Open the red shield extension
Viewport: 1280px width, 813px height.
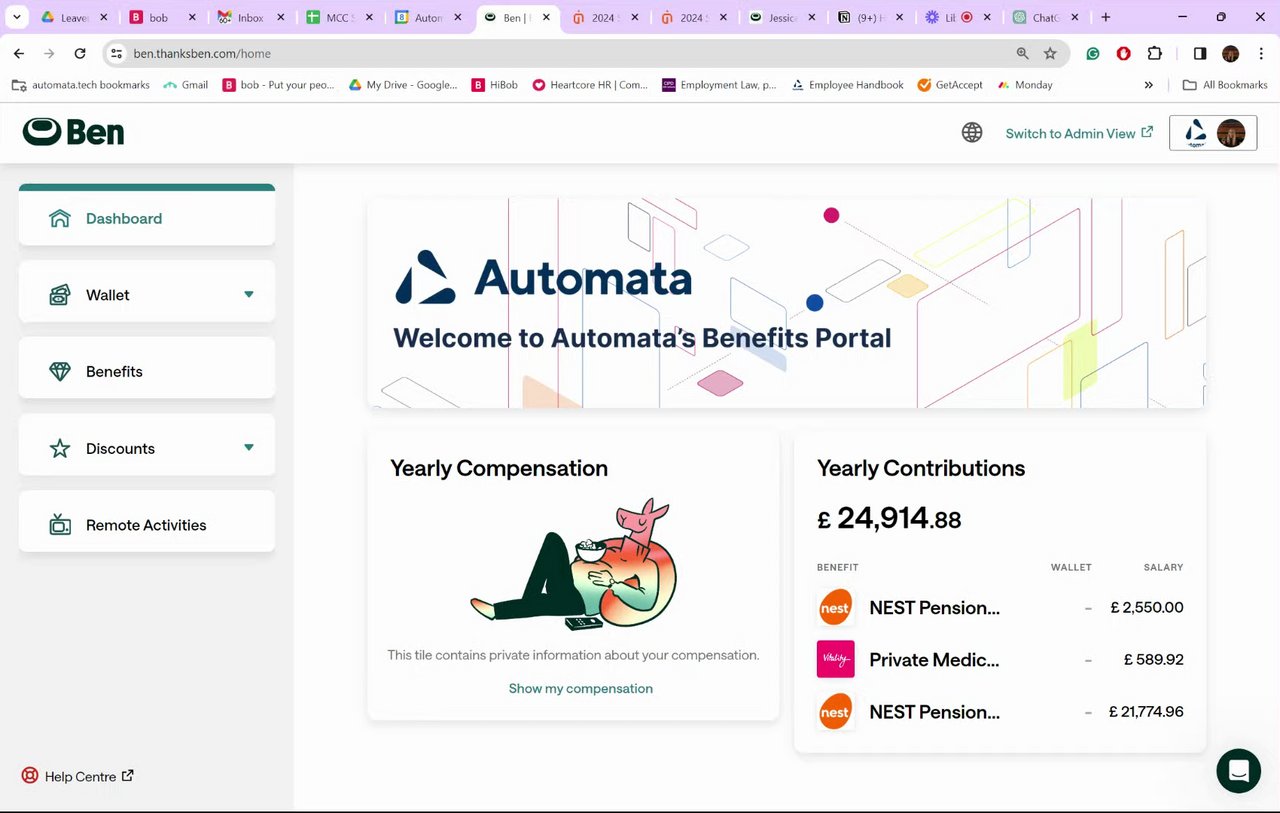(1123, 54)
